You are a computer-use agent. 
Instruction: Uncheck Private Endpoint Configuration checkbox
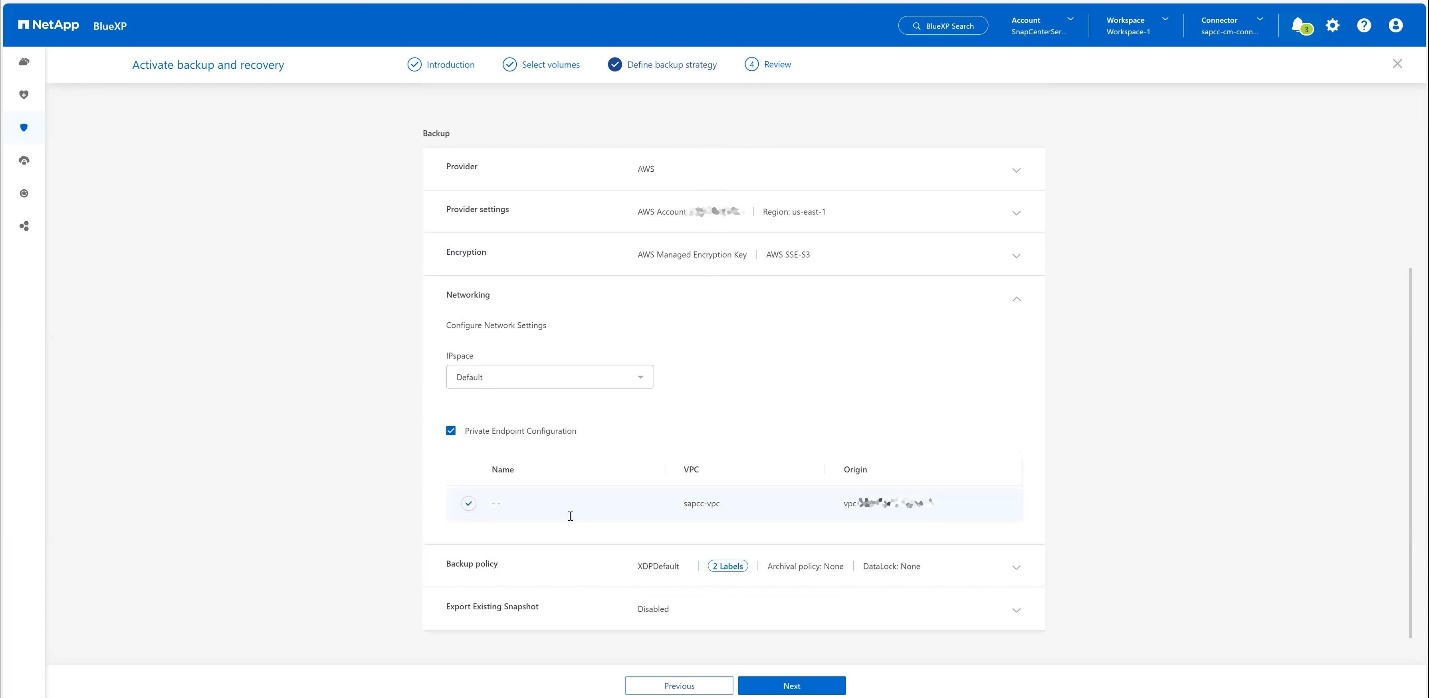click(x=451, y=431)
